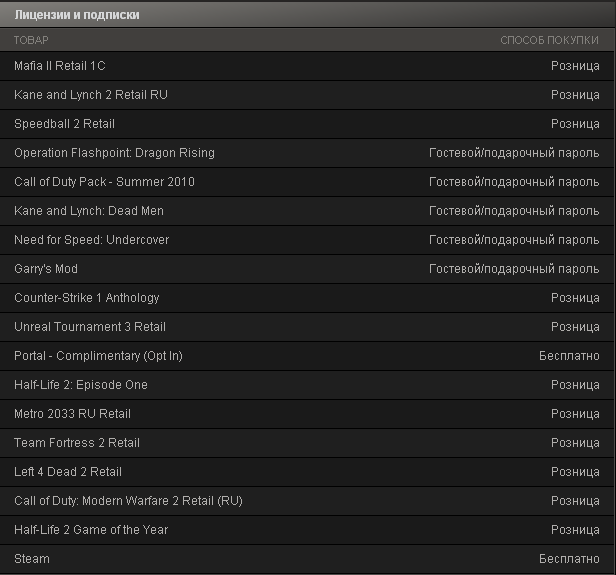Click the СПОСОБ ПОКУПКИ column header

click(549, 40)
